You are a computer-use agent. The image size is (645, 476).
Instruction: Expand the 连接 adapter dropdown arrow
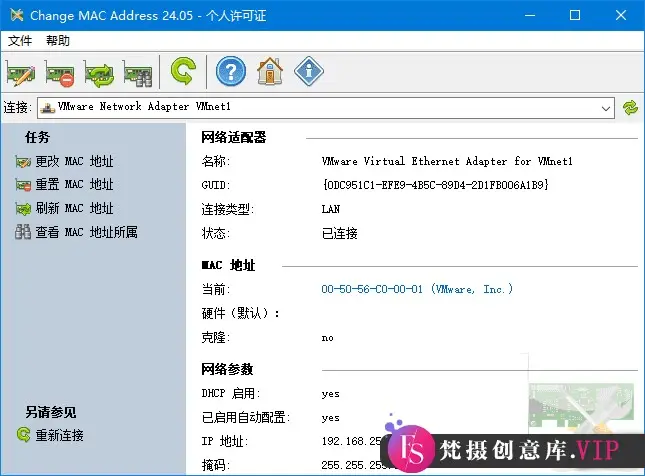(606, 108)
